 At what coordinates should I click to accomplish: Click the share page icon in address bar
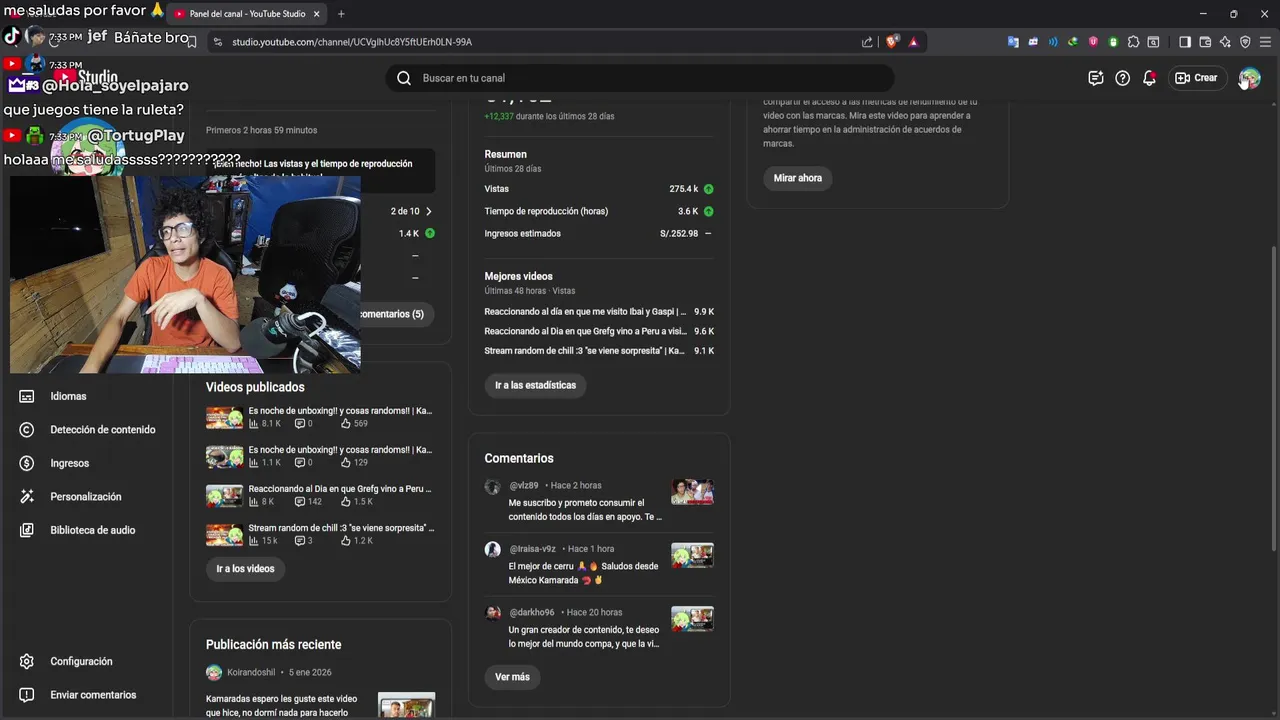click(x=867, y=42)
